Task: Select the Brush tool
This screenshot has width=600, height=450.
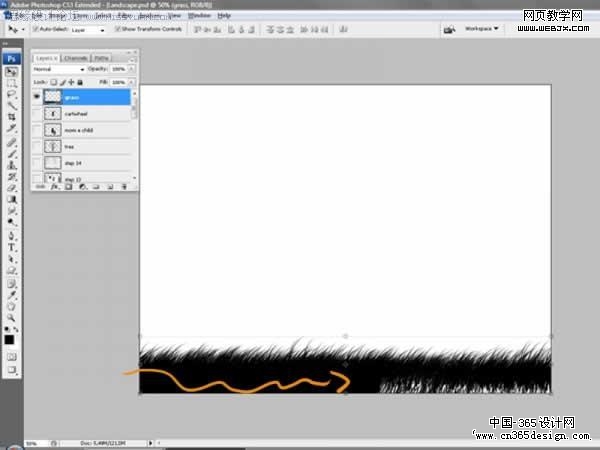Action: click(x=11, y=154)
